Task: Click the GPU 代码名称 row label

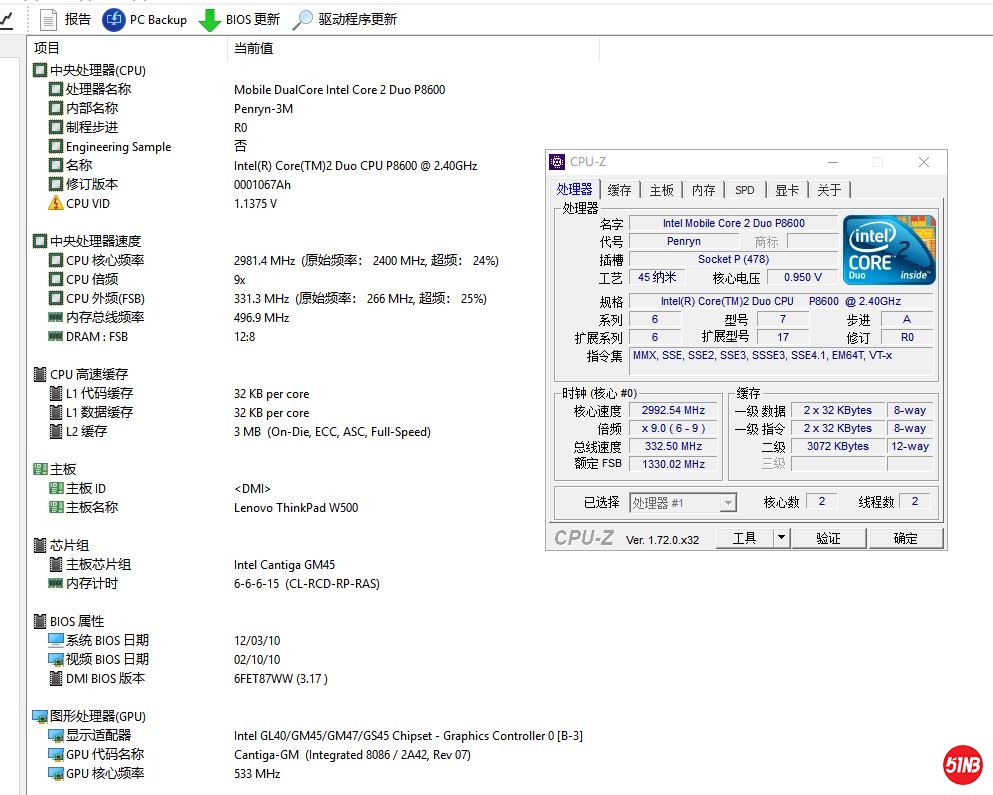Action: pos(105,754)
